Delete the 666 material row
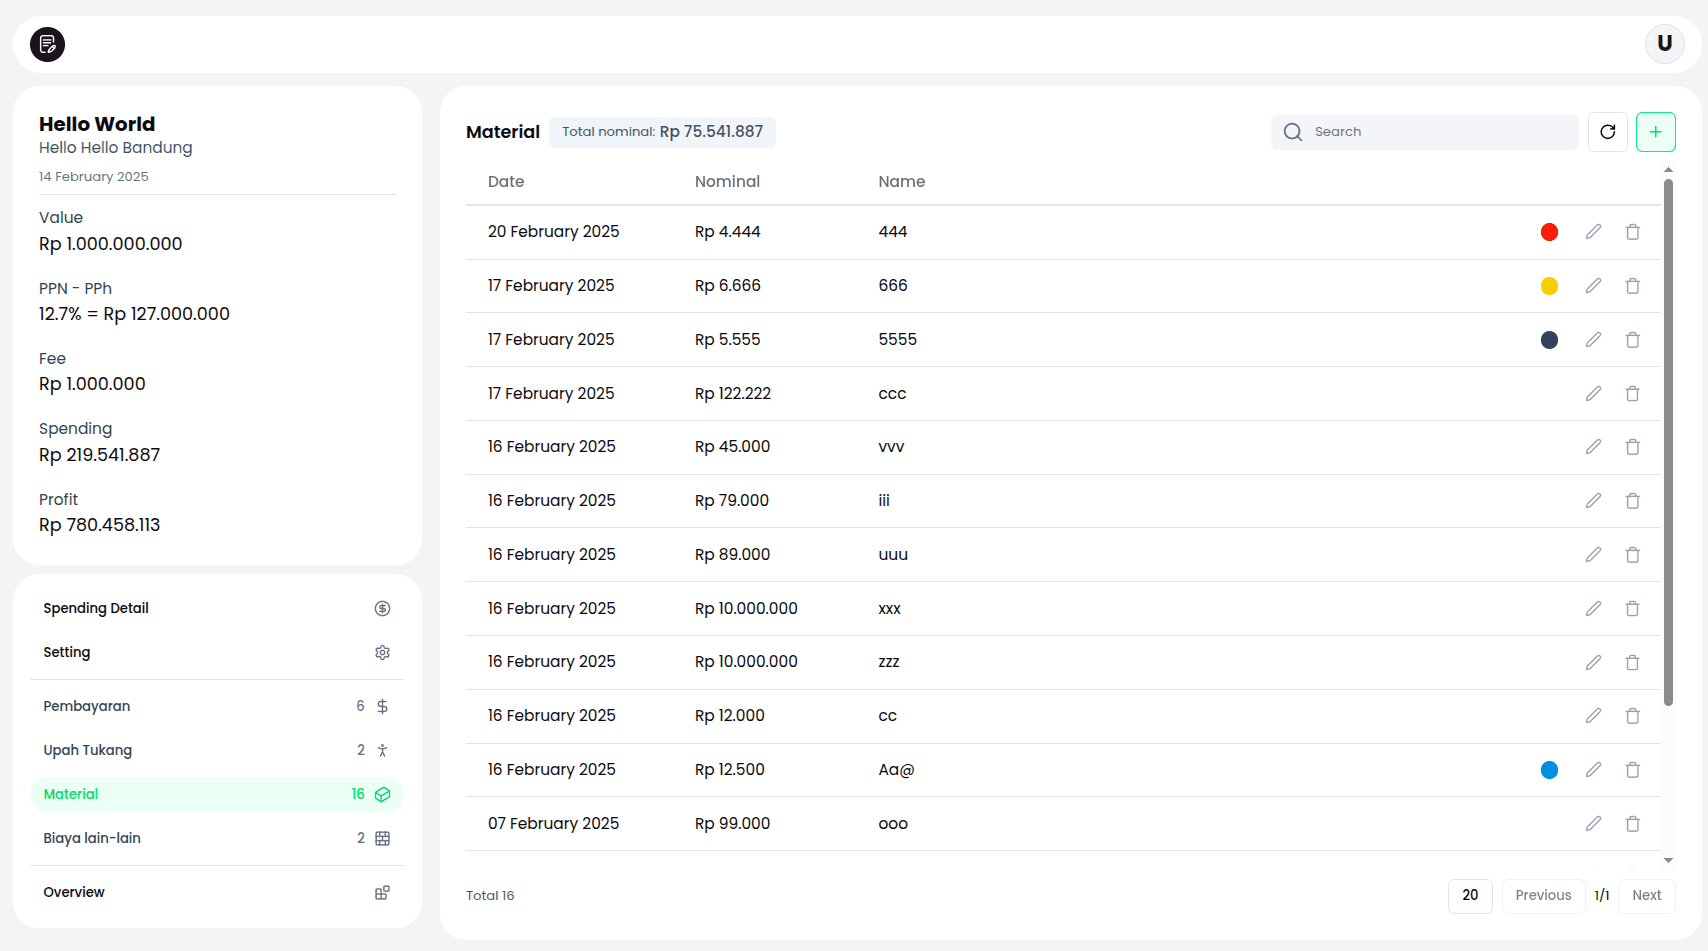Image resolution: width=1708 pixels, height=951 pixels. pyautogui.click(x=1632, y=286)
